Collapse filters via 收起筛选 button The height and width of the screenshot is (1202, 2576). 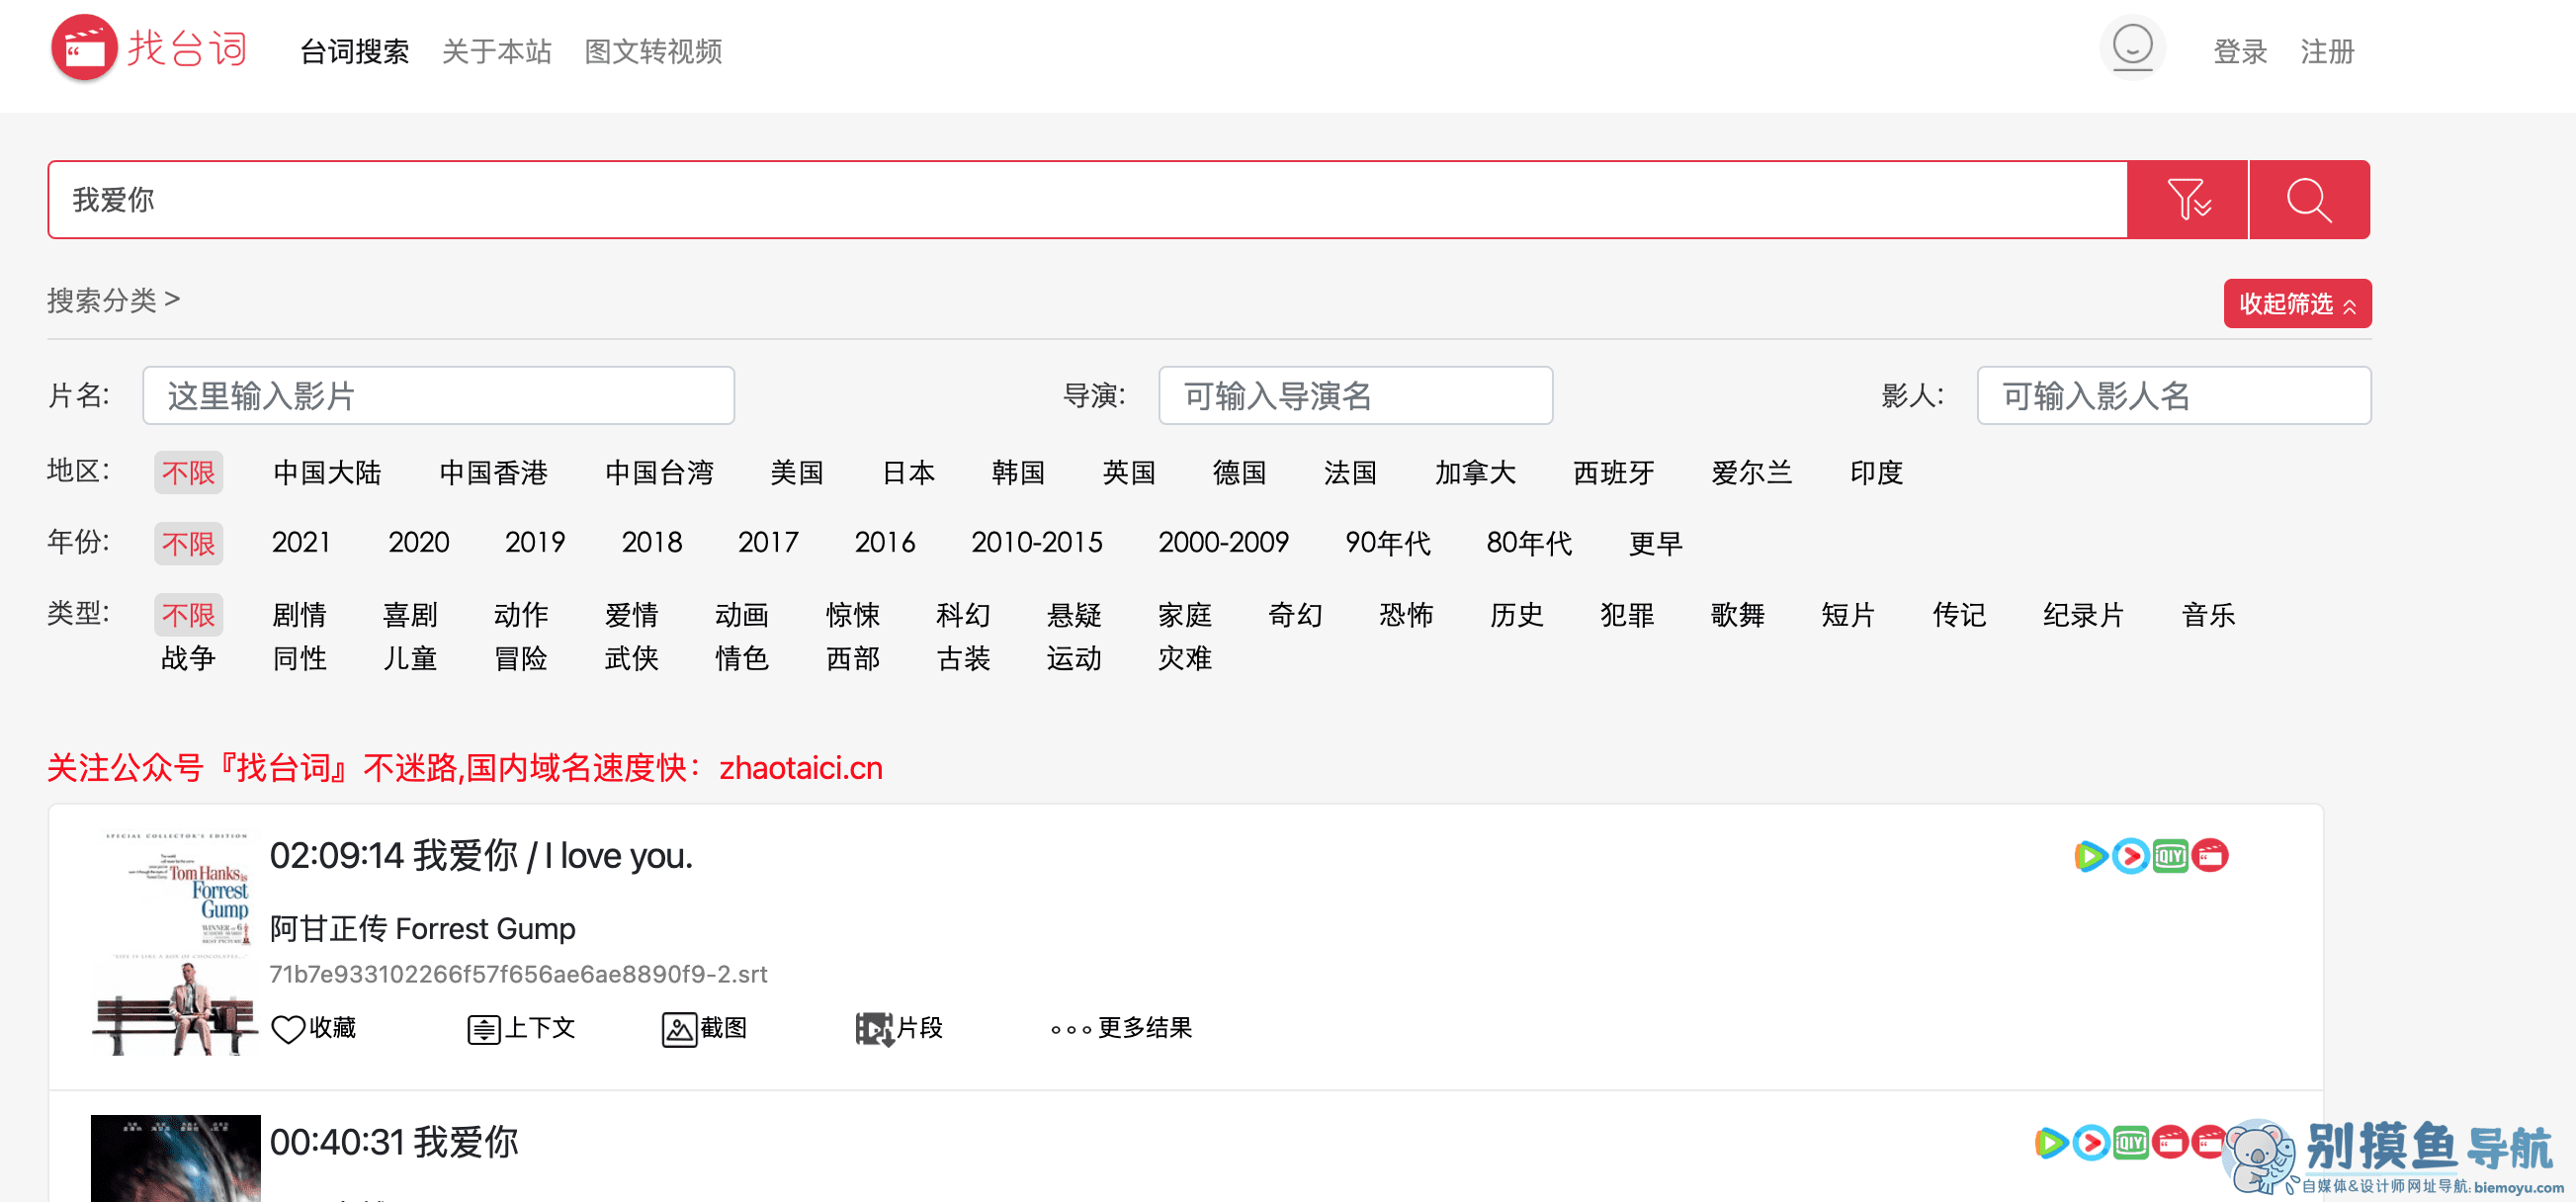(2297, 303)
